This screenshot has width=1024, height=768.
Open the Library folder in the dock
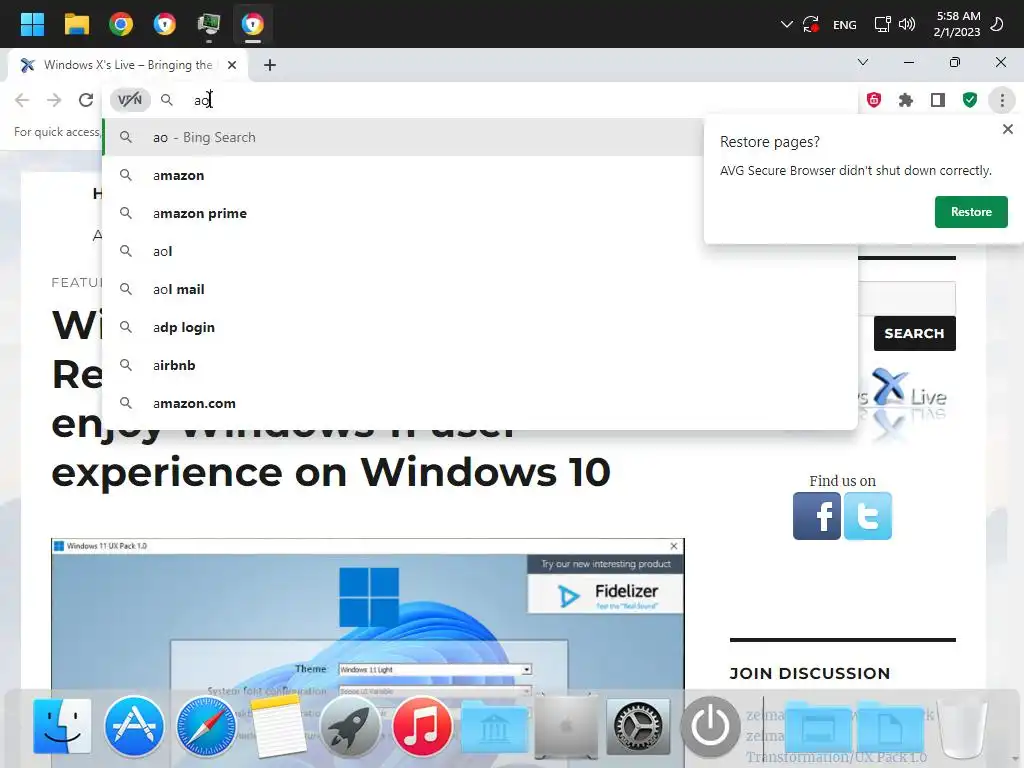494,727
